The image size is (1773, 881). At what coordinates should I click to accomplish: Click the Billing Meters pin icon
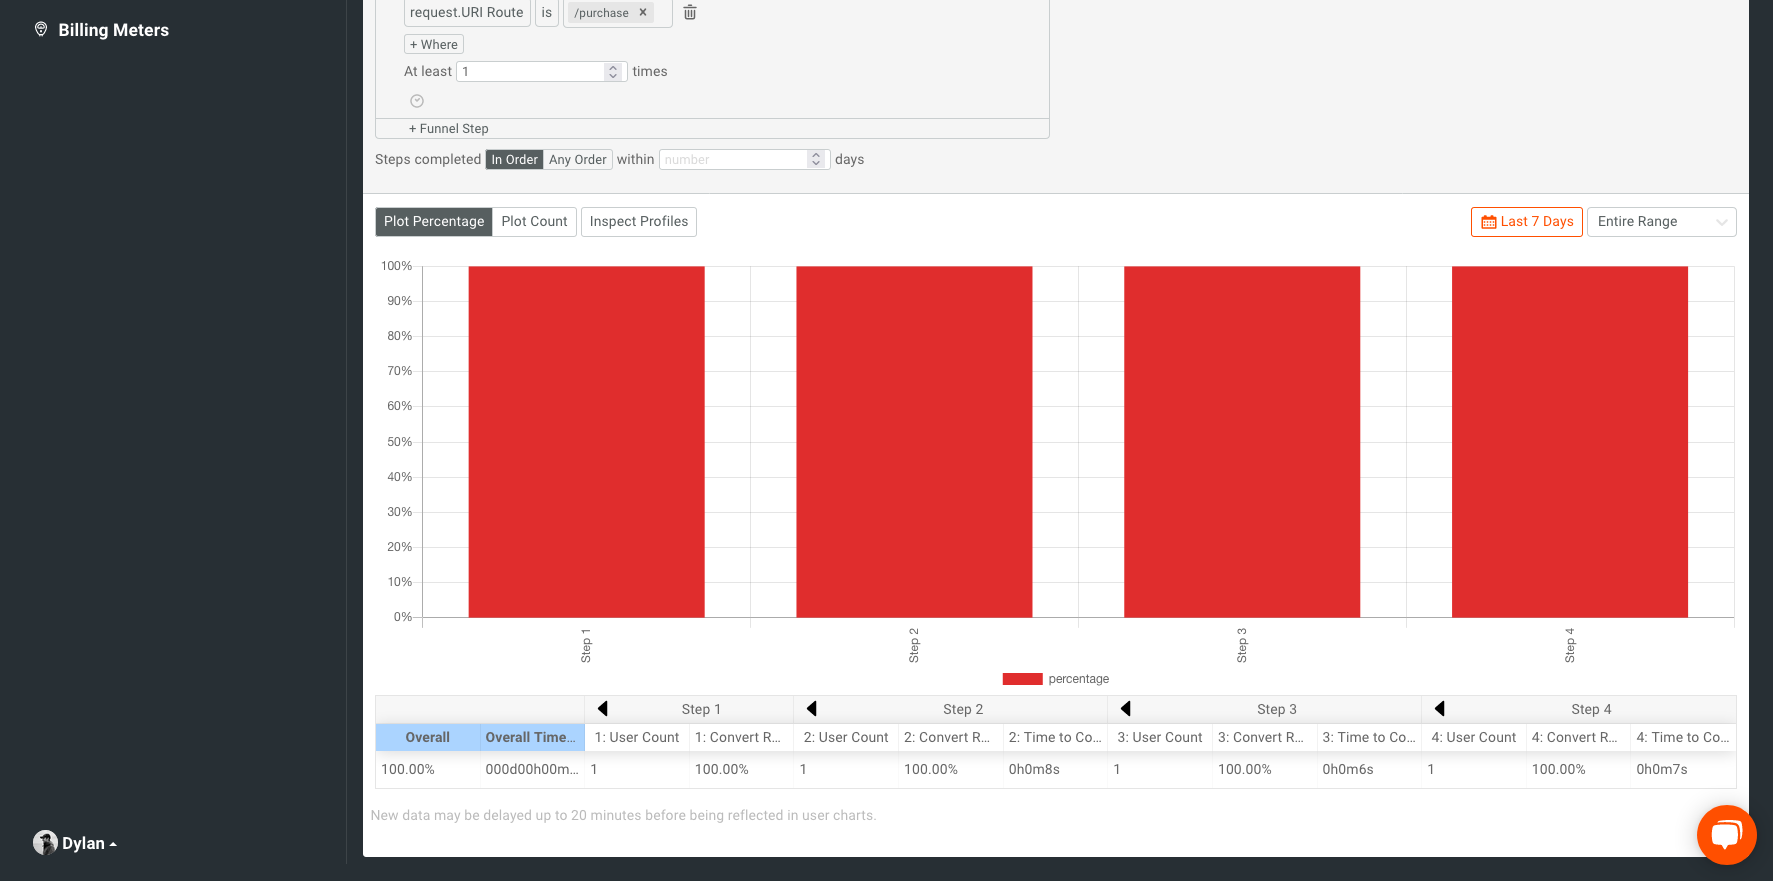pyautogui.click(x=41, y=29)
